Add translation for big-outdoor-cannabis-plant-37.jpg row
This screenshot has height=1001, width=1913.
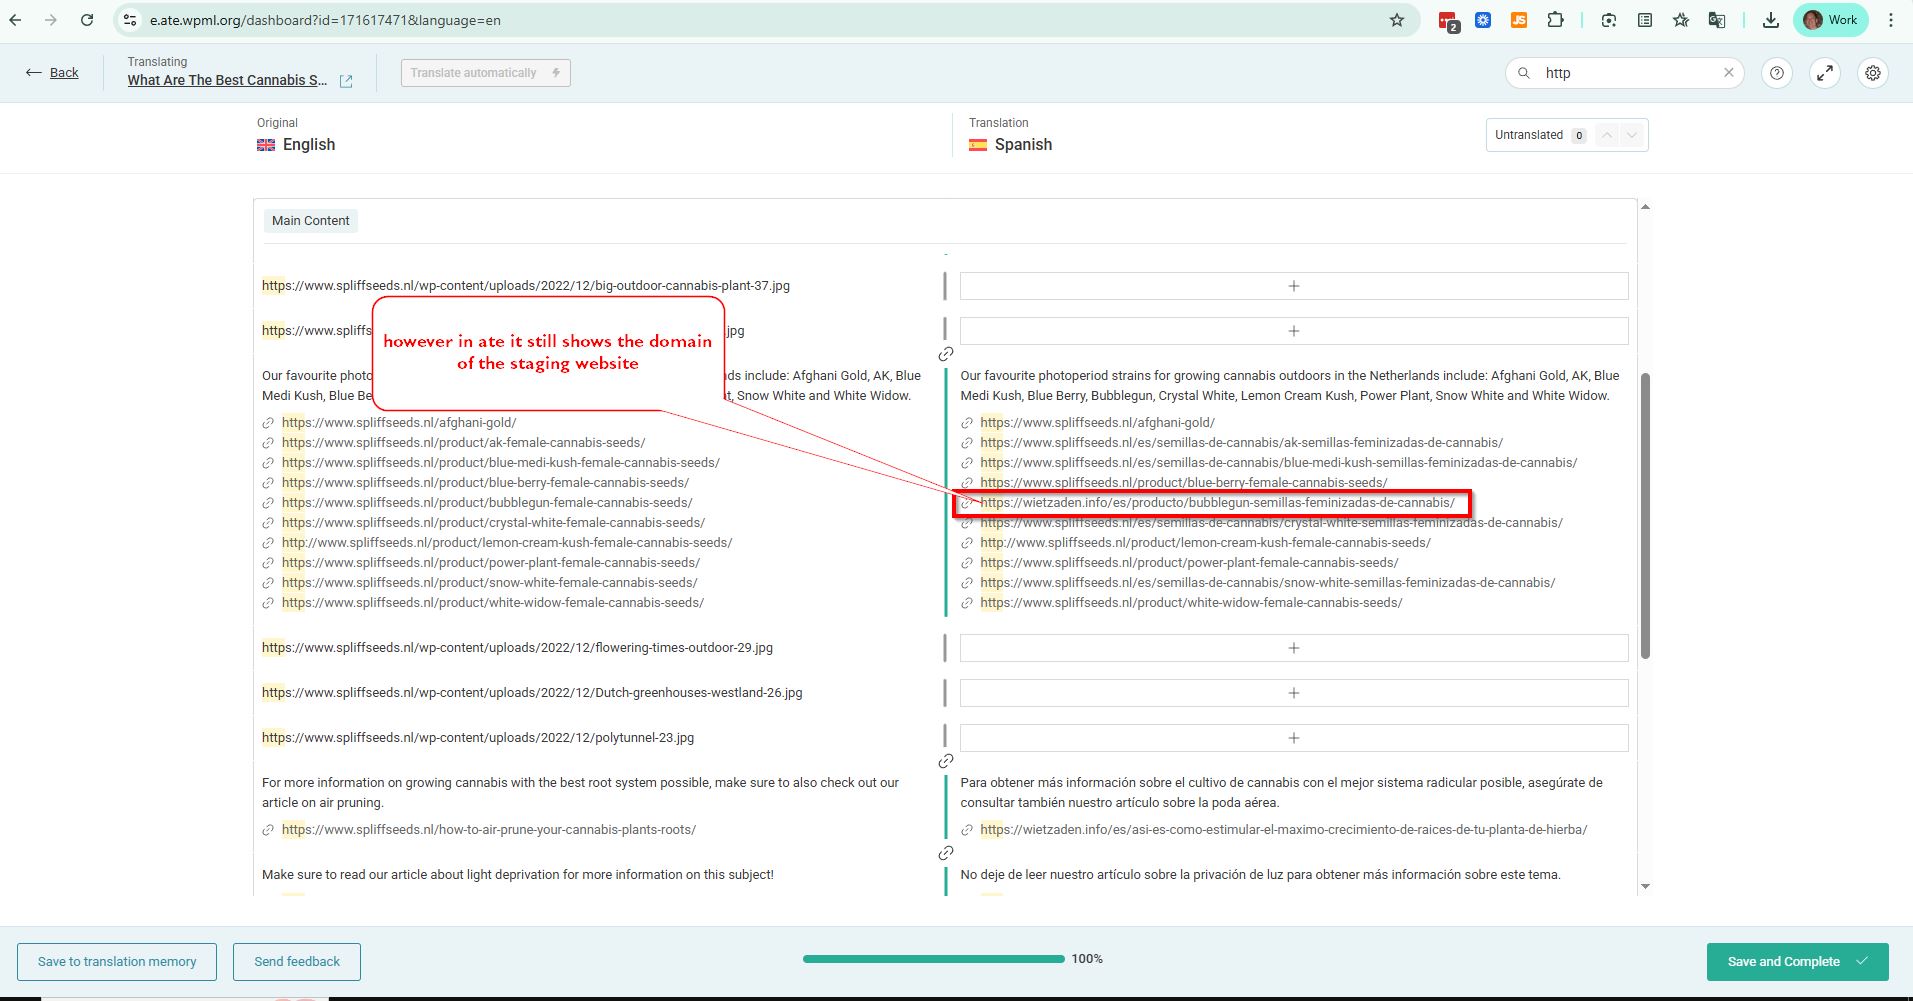pyautogui.click(x=1294, y=286)
